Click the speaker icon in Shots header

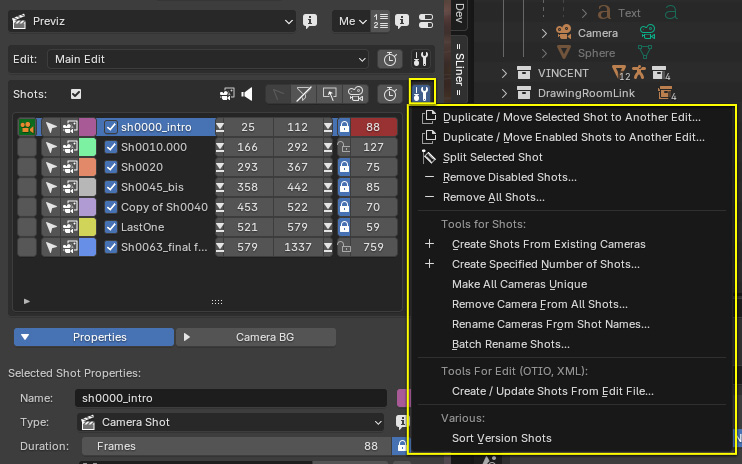coord(248,94)
